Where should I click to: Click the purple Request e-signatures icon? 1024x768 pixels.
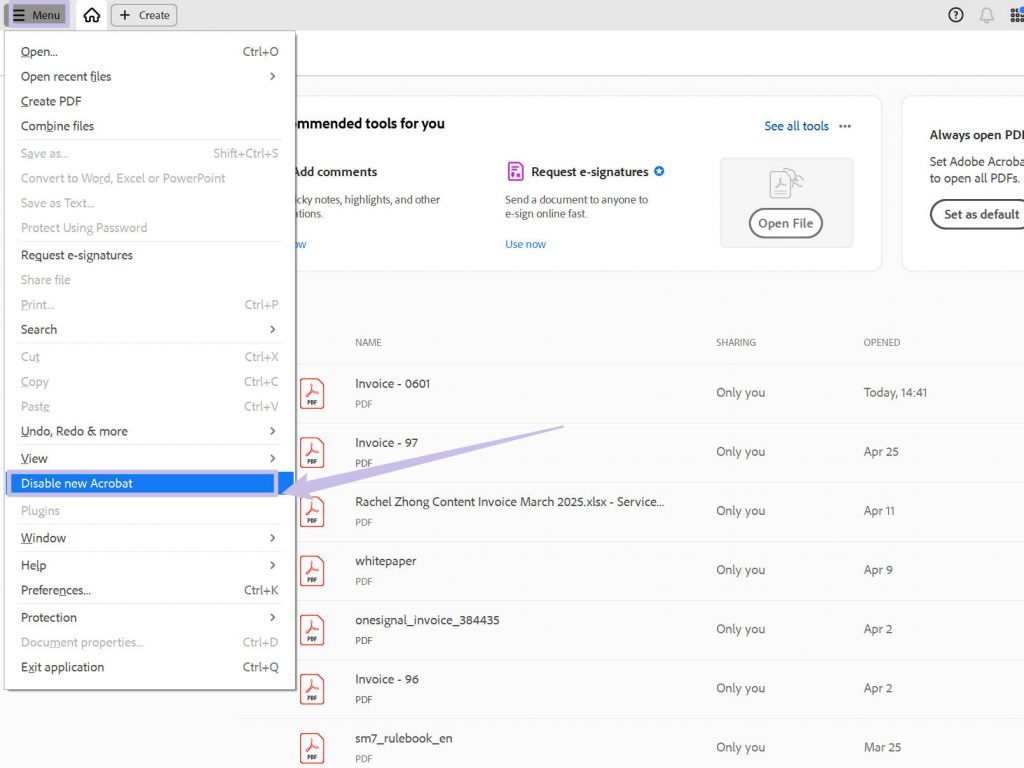pyautogui.click(x=516, y=171)
